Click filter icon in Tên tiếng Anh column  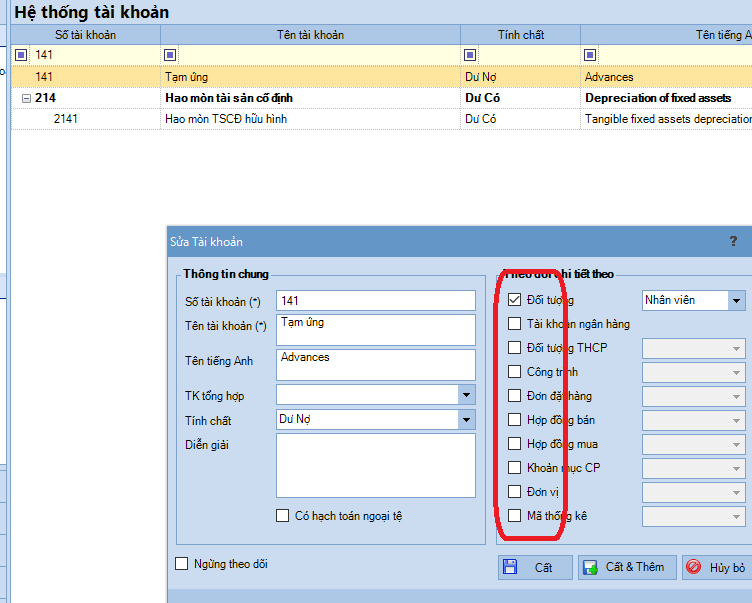pos(590,55)
